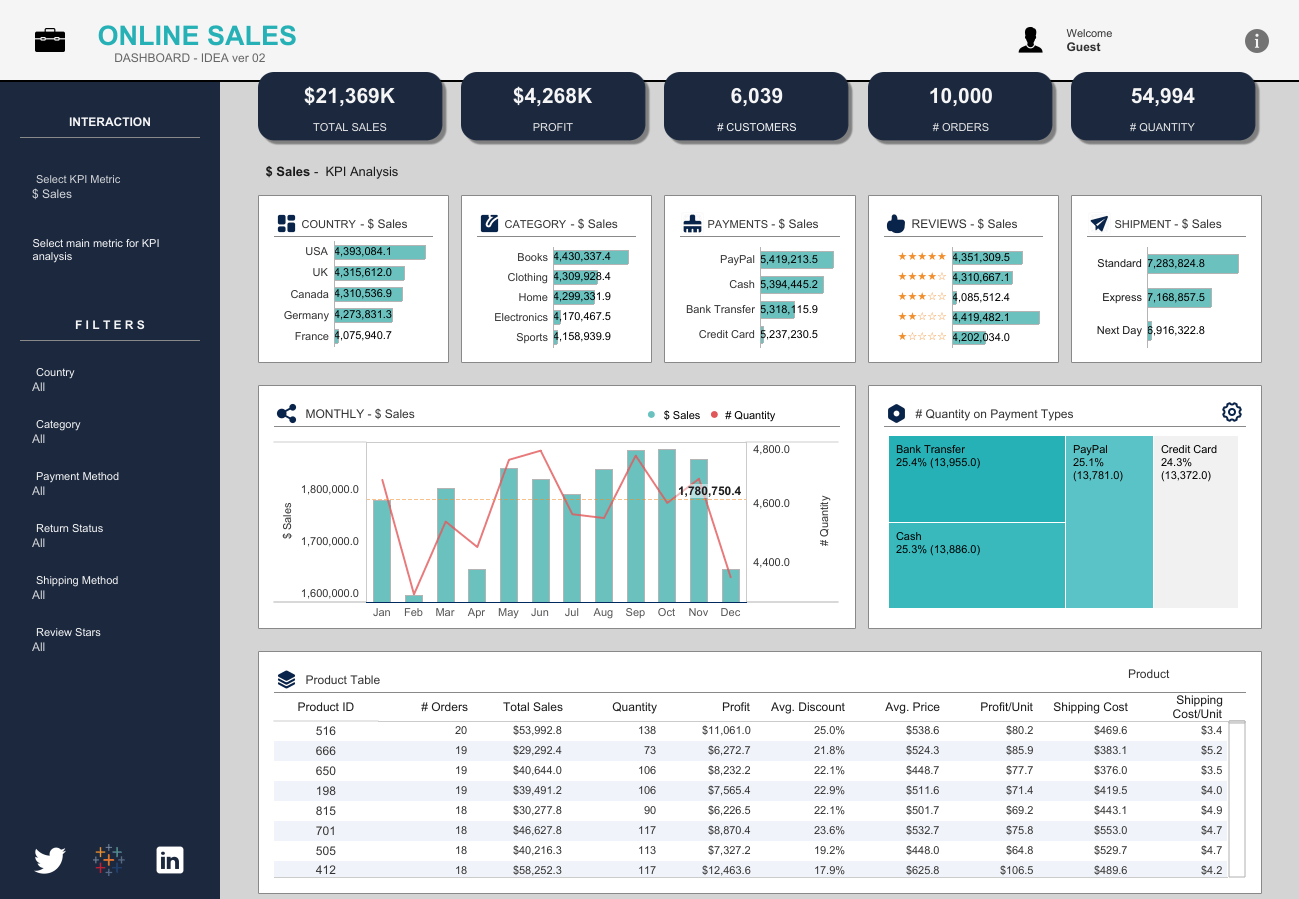Open the info icon in header
The height and width of the screenshot is (899, 1299).
1256,41
